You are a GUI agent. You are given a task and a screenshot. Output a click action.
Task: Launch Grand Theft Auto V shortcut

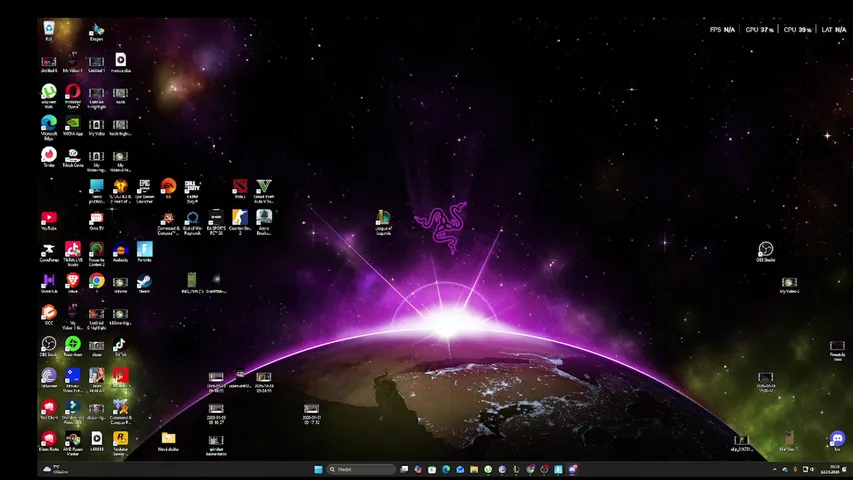[264, 190]
